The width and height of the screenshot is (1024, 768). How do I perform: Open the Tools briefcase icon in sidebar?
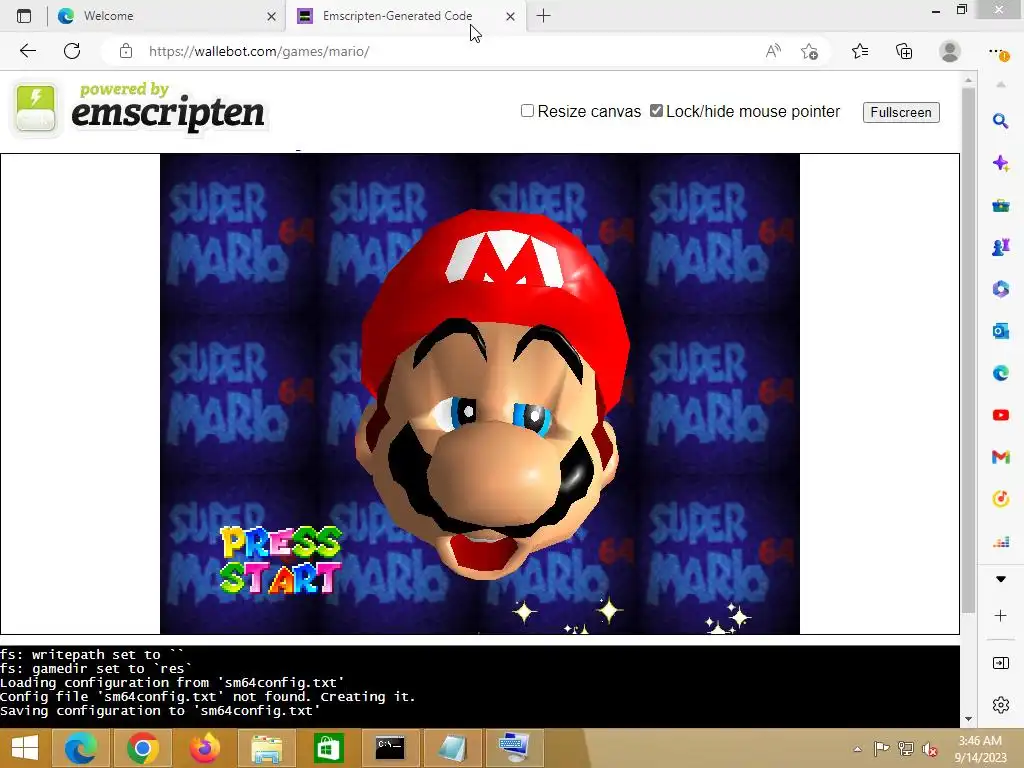coord(1000,206)
